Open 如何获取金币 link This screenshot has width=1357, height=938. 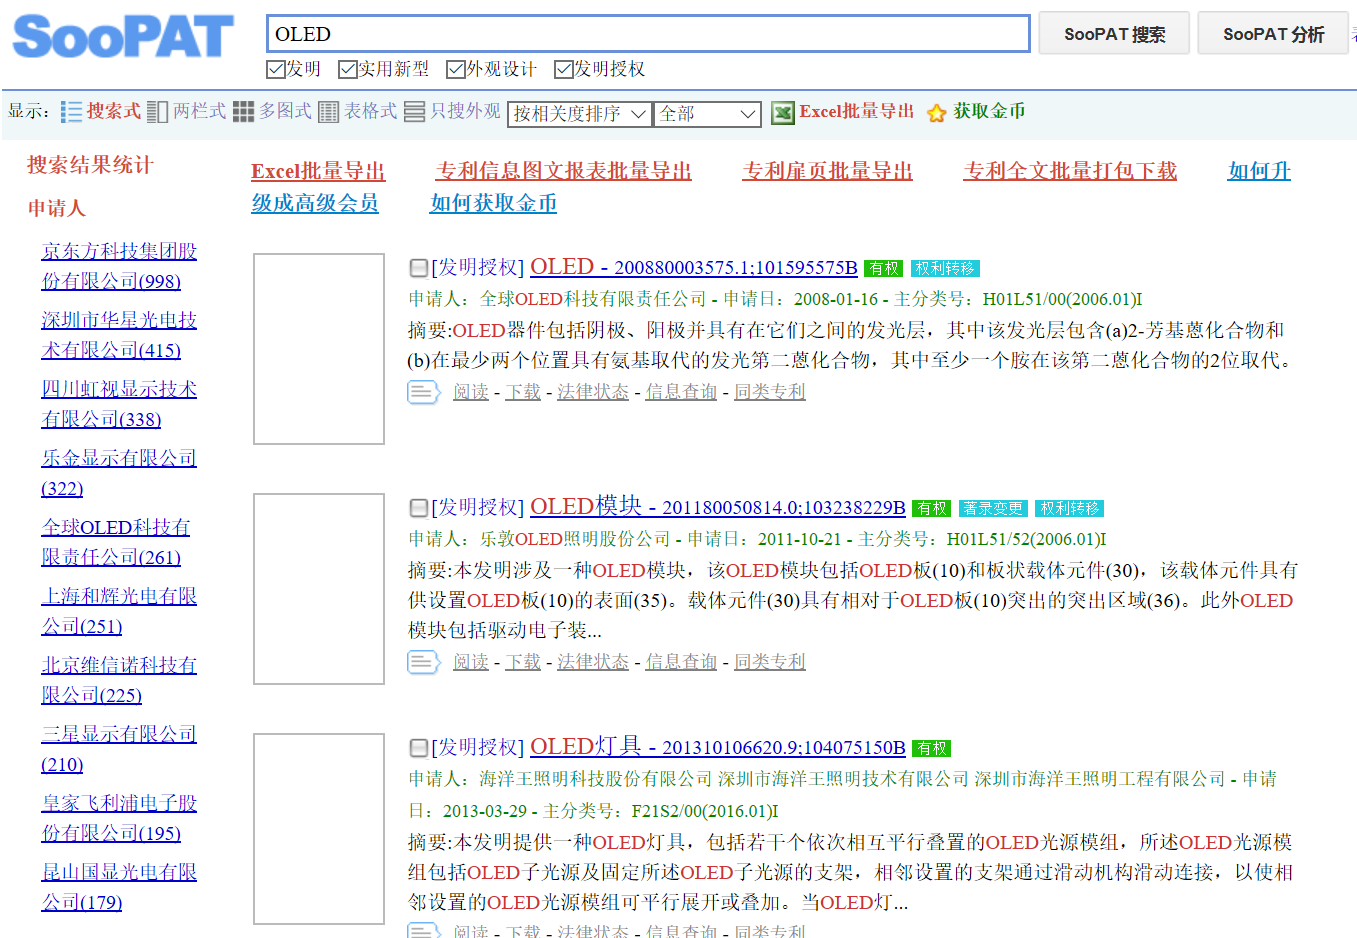[493, 203]
